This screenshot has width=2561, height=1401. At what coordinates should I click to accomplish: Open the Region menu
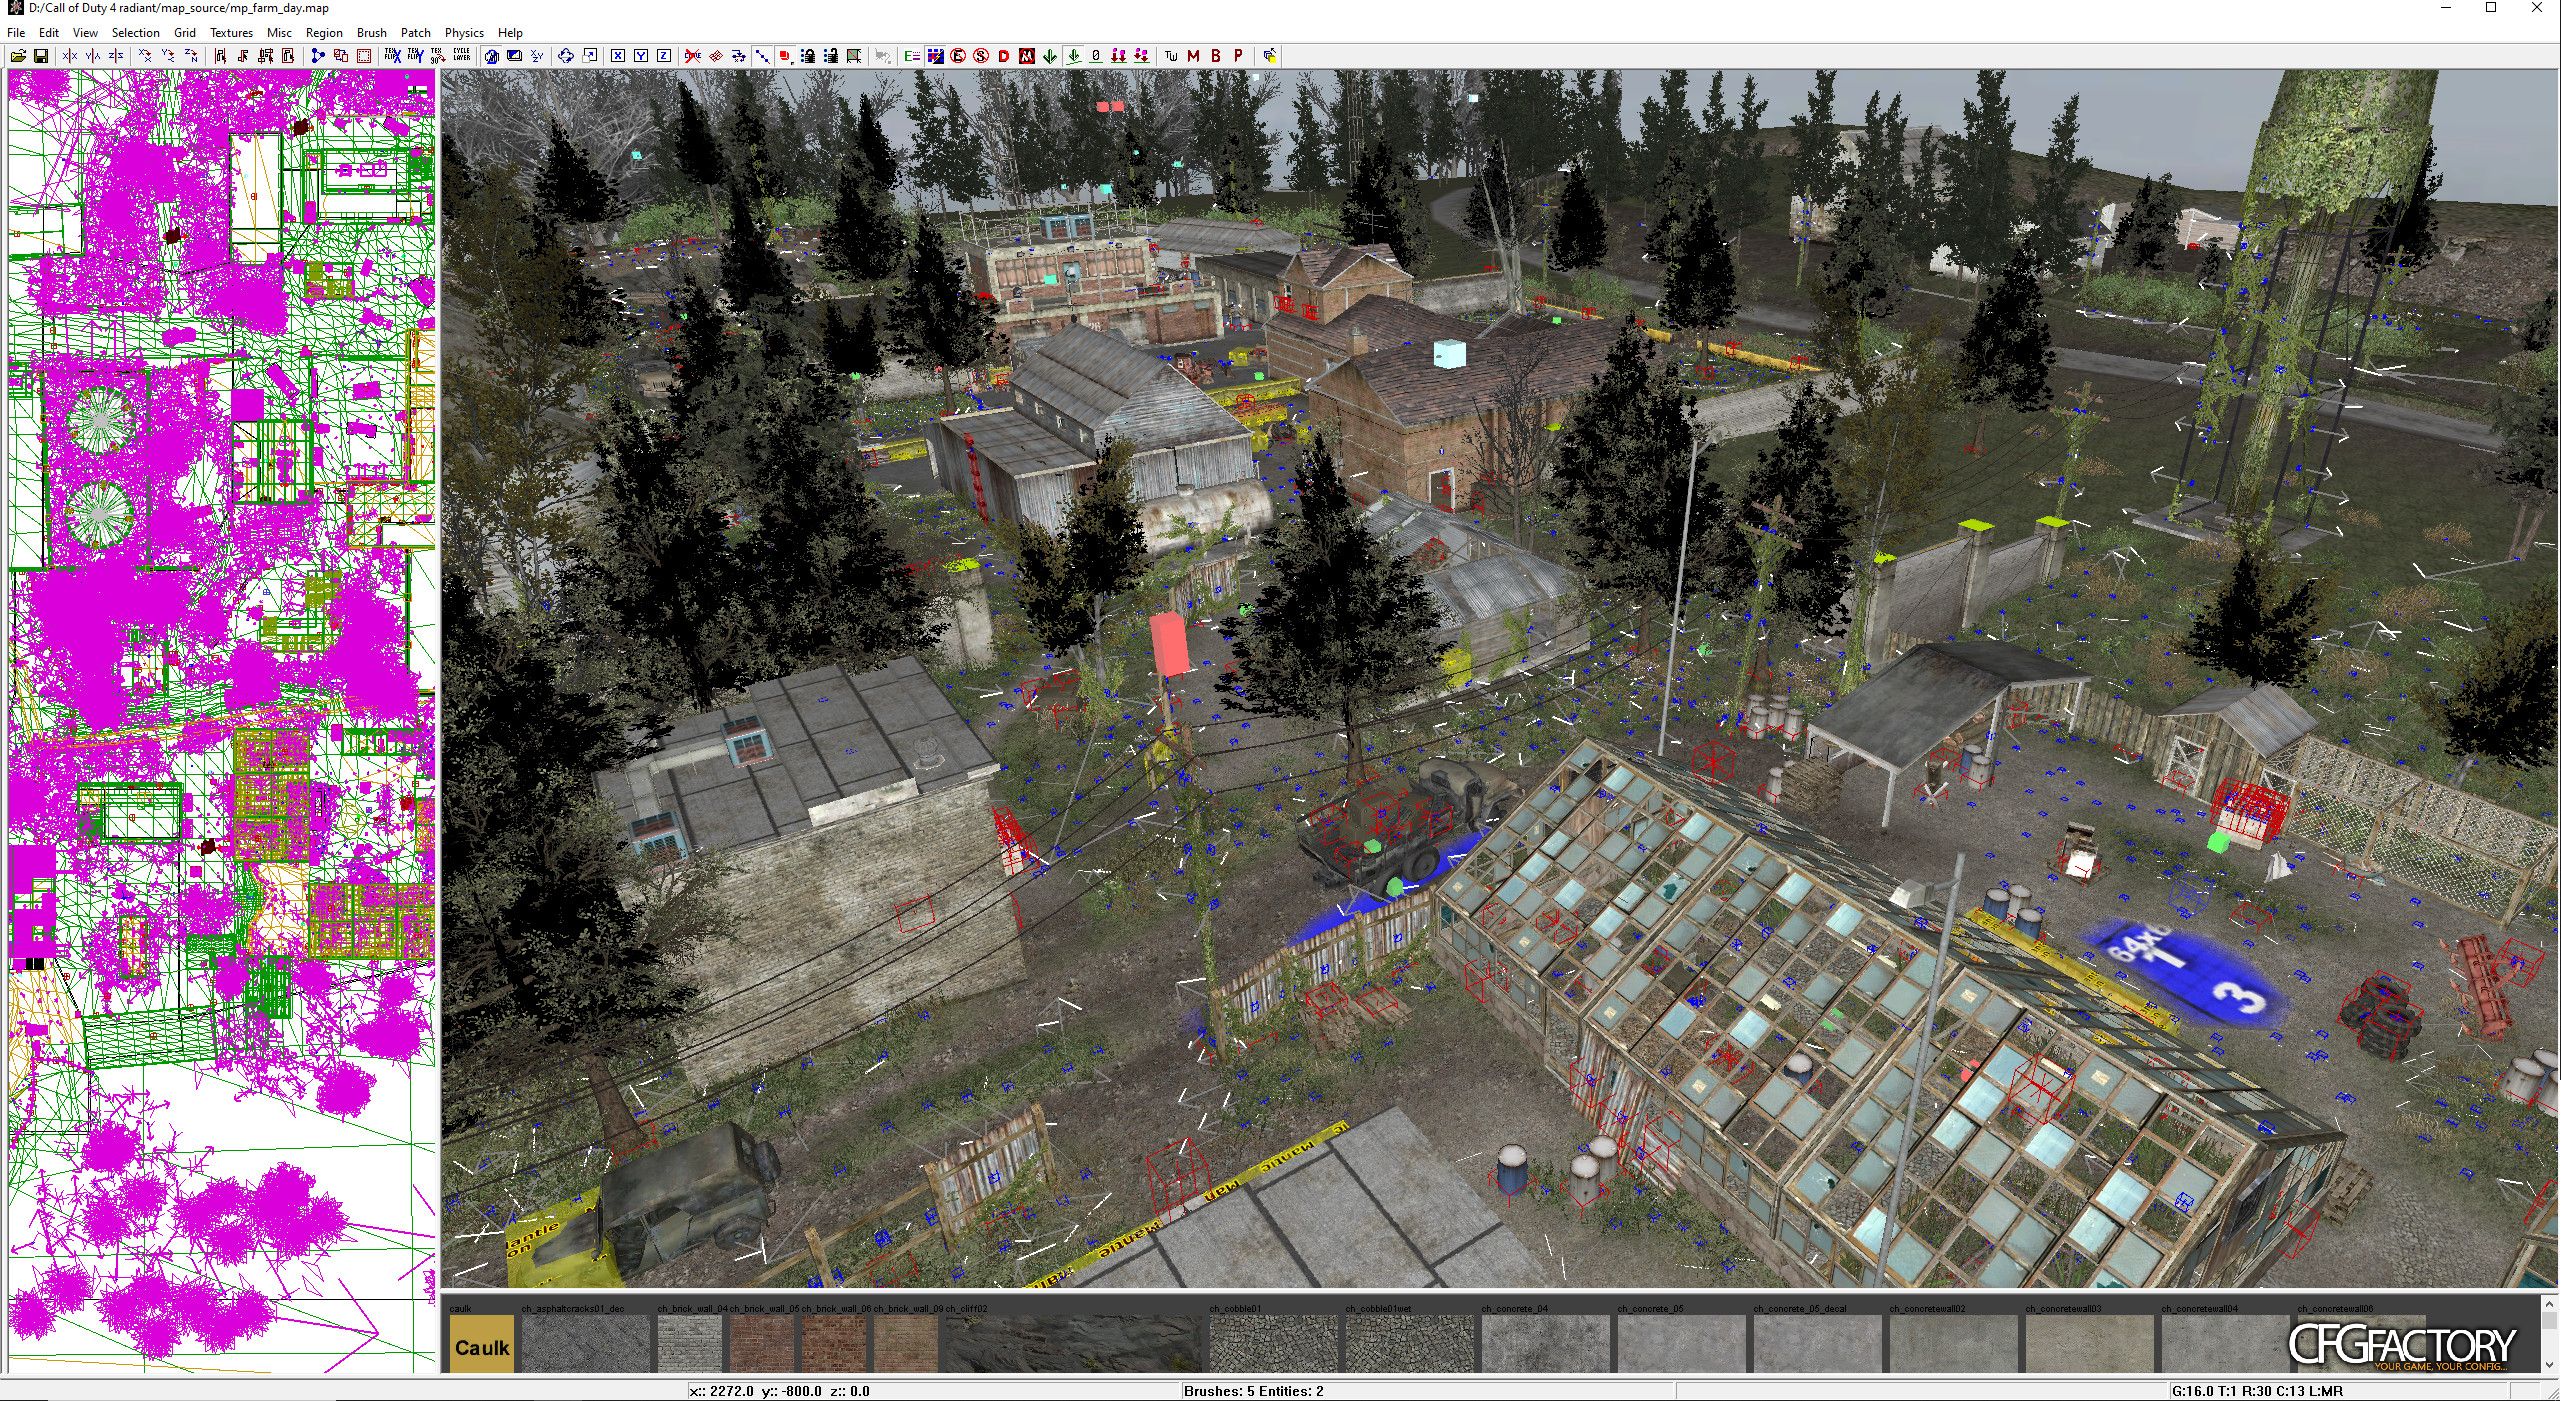[324, 33]
